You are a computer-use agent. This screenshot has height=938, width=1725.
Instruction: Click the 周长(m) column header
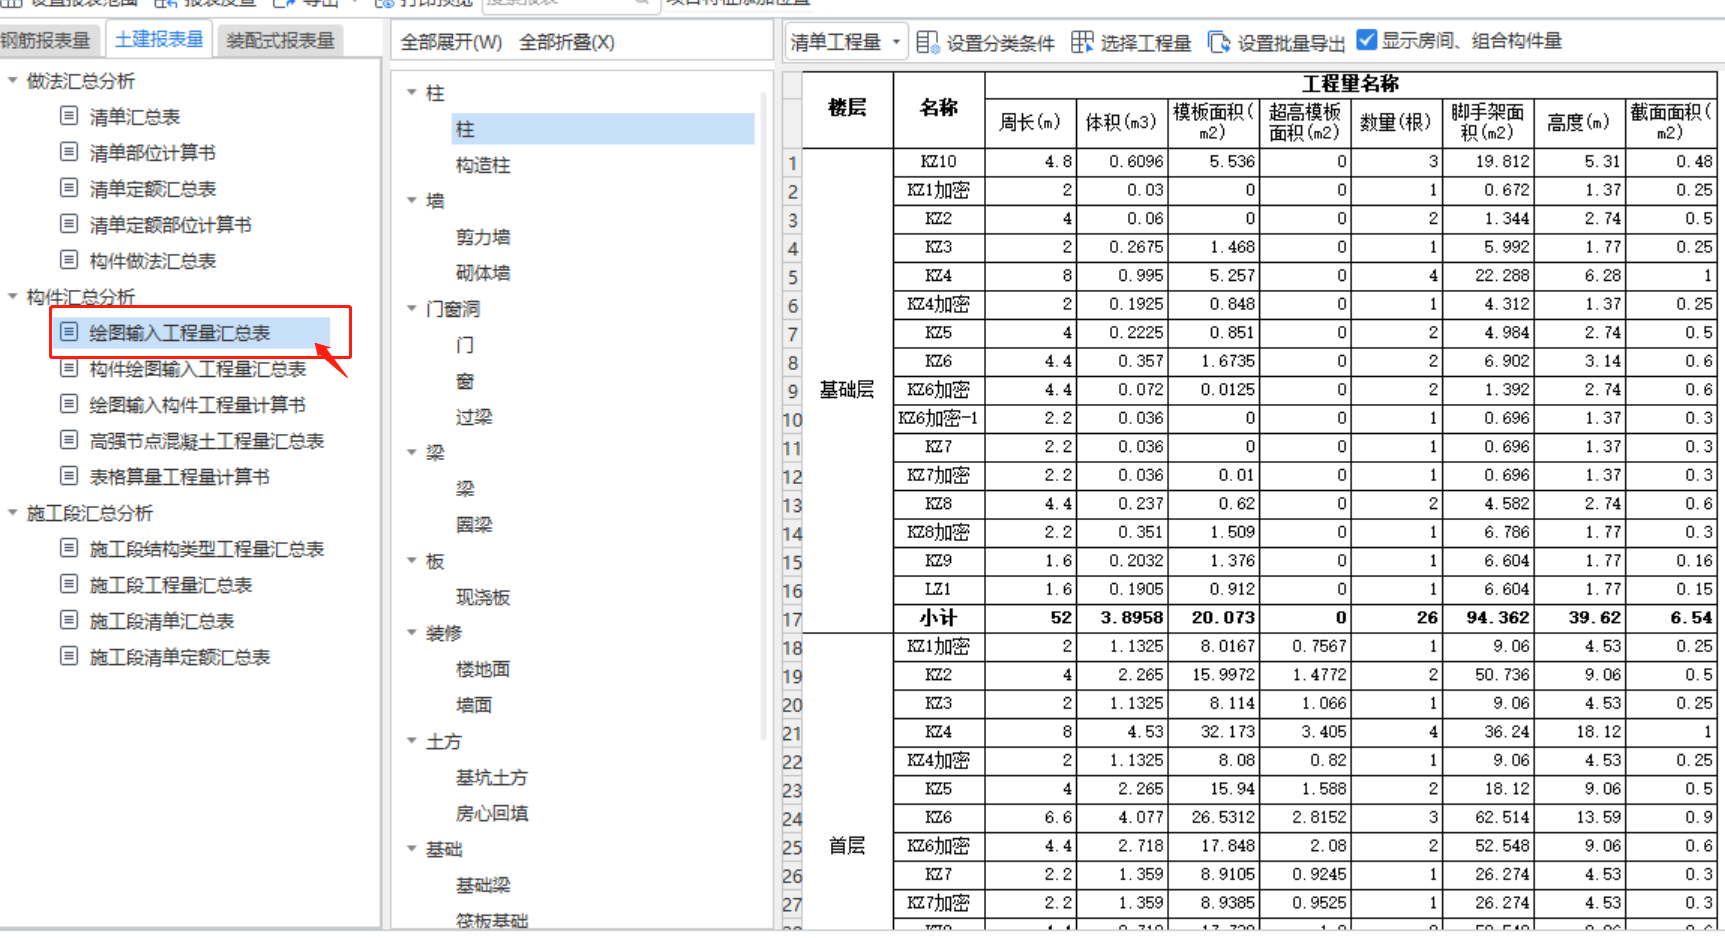tap(1030, 122)
